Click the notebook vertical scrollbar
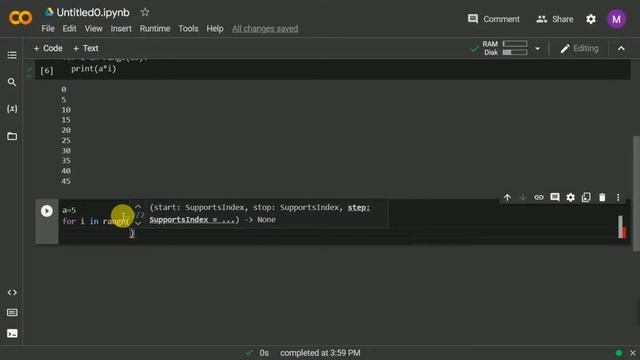The height and width of the screenshot is (360, 640). click(636, 194)
